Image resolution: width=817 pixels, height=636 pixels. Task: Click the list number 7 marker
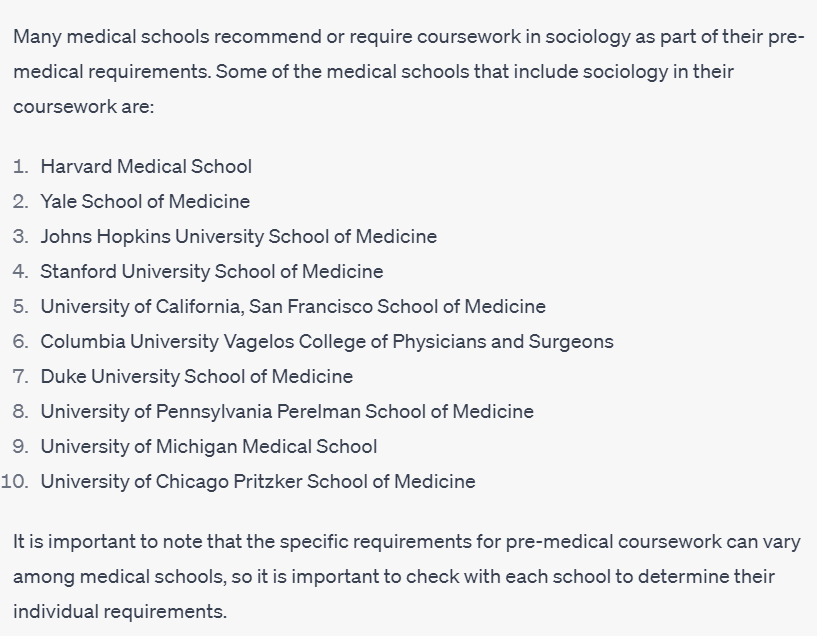pyautogui.click(x=21, y=377)
